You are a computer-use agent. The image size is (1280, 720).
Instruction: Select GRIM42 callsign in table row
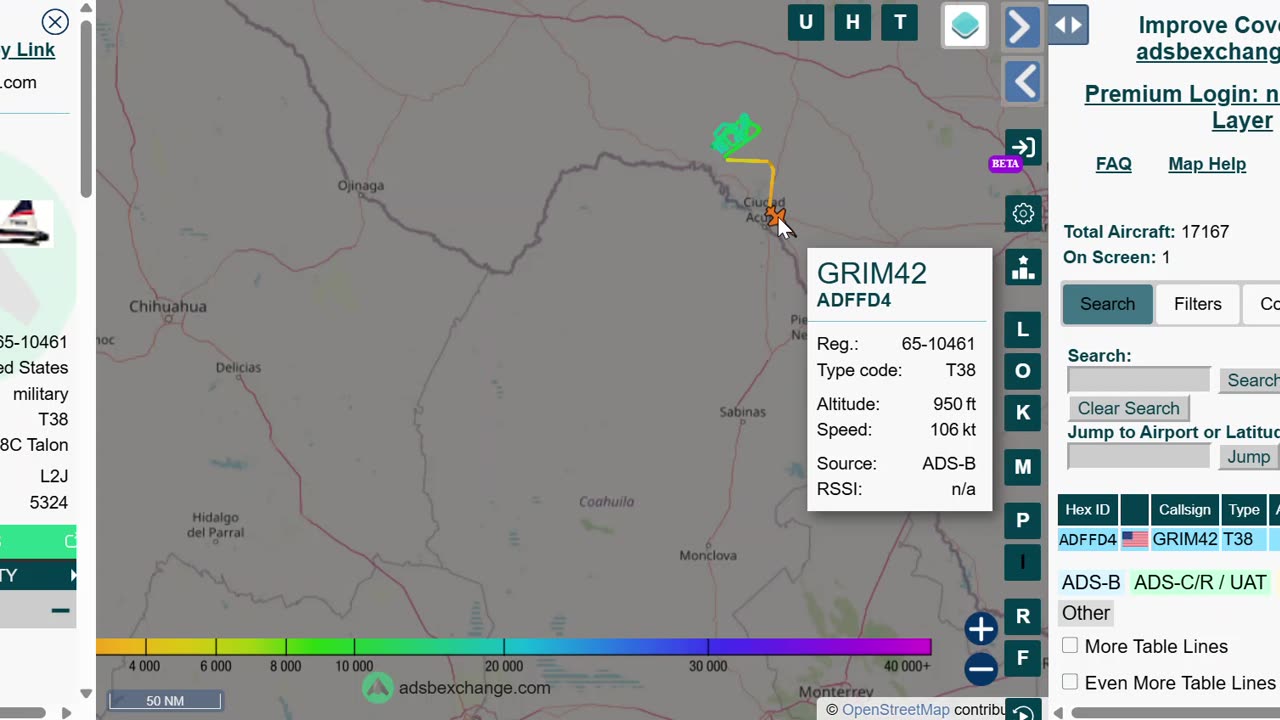[x=1184, y=540]
